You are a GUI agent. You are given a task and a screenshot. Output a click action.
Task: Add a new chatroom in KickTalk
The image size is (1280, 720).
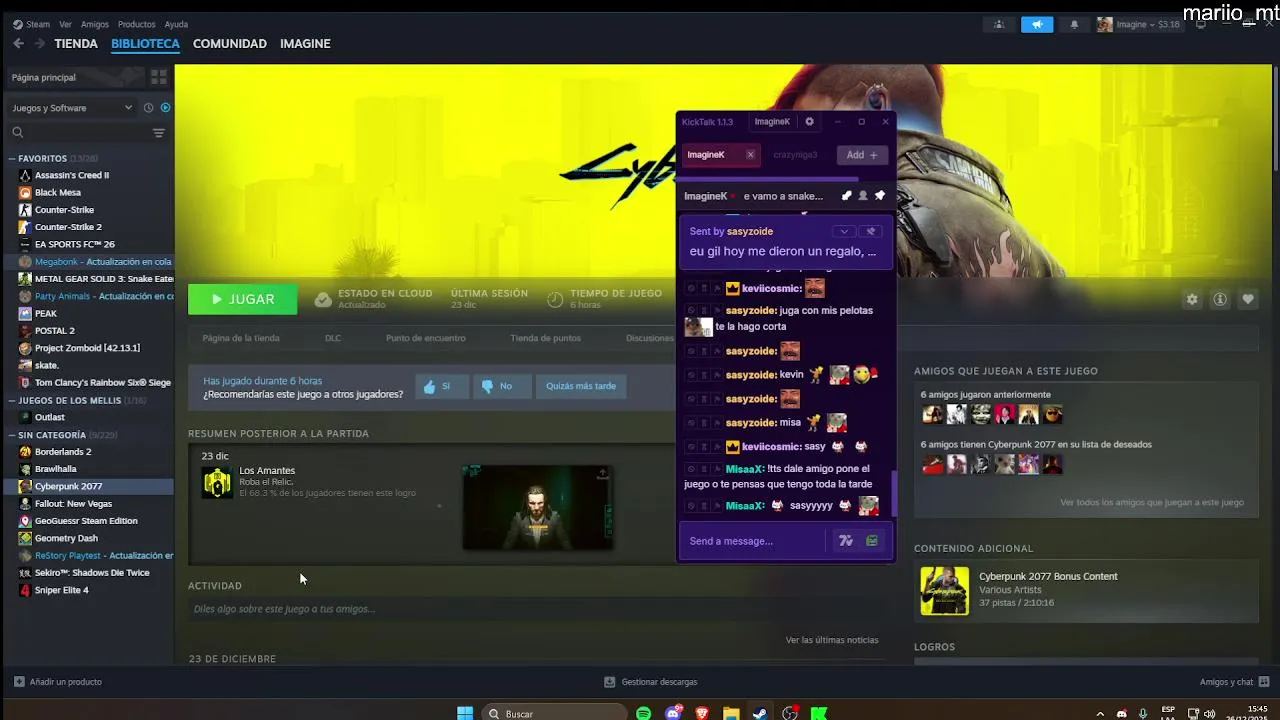(x=861, y=155)
